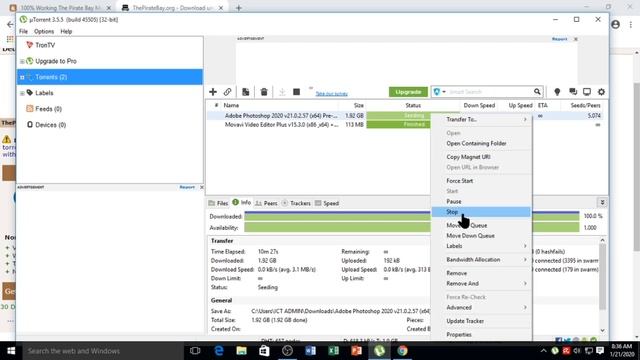The image size is (640, 360).
Task: Switch to the Files tab
Action: pyautogui.click(x=218, y=203)
